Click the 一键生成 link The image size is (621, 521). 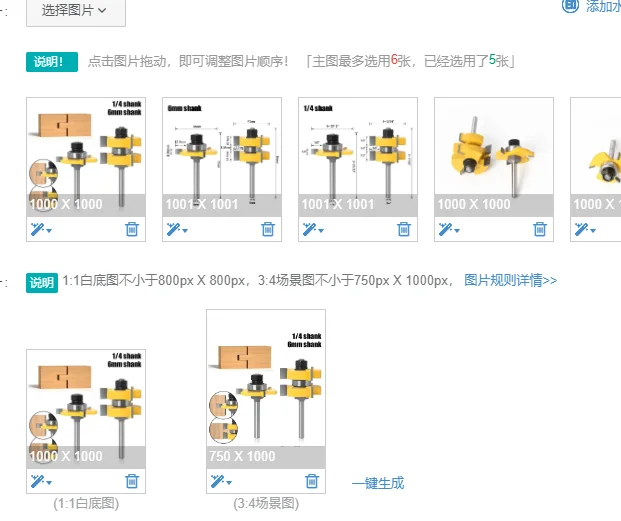click(x=378, y=483)
